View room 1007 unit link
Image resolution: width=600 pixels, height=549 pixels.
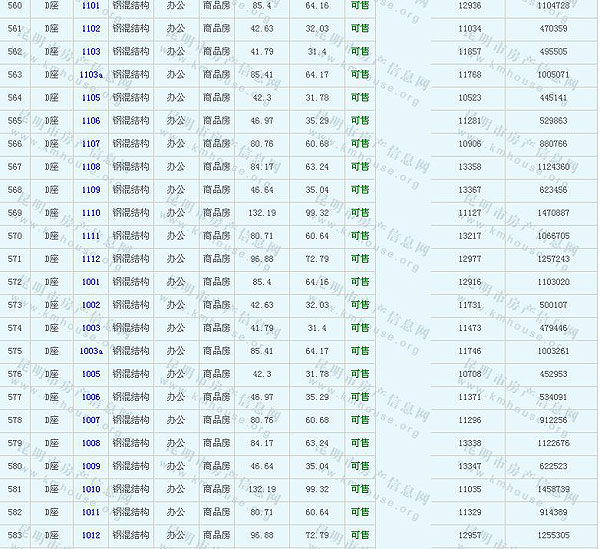91,420
